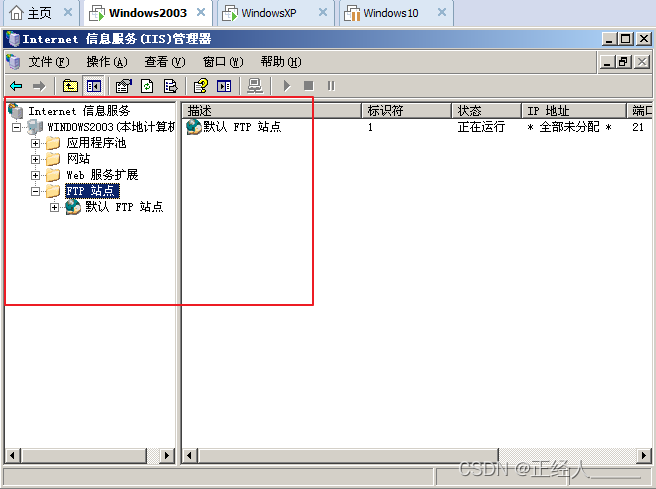The height and width of the screenshot is (489, 656).
Task: Select the FTP 站点 folder in the tree
Action: pos(92,191)
